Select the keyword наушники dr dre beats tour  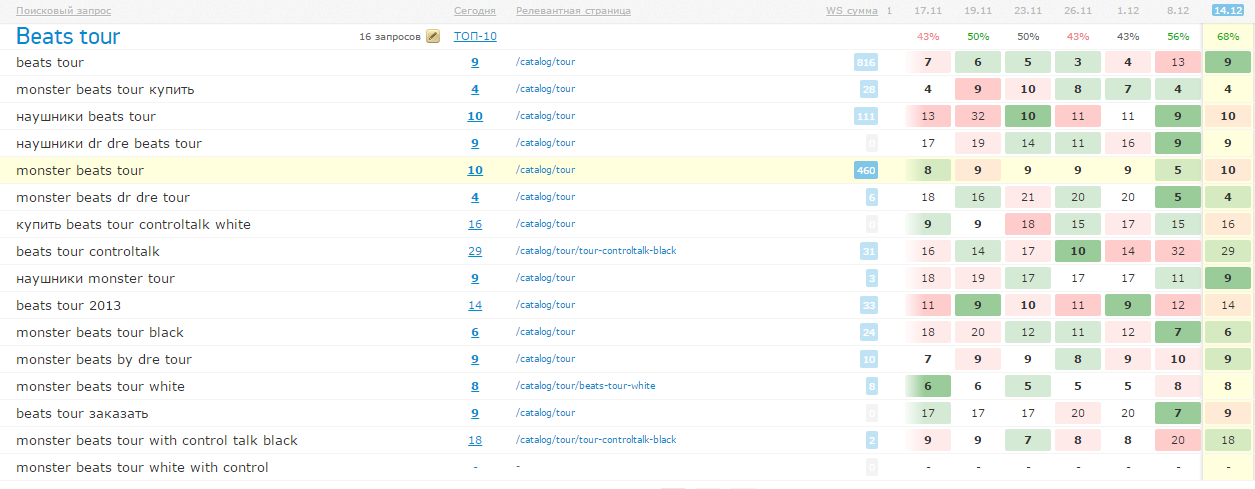point(109,143)
